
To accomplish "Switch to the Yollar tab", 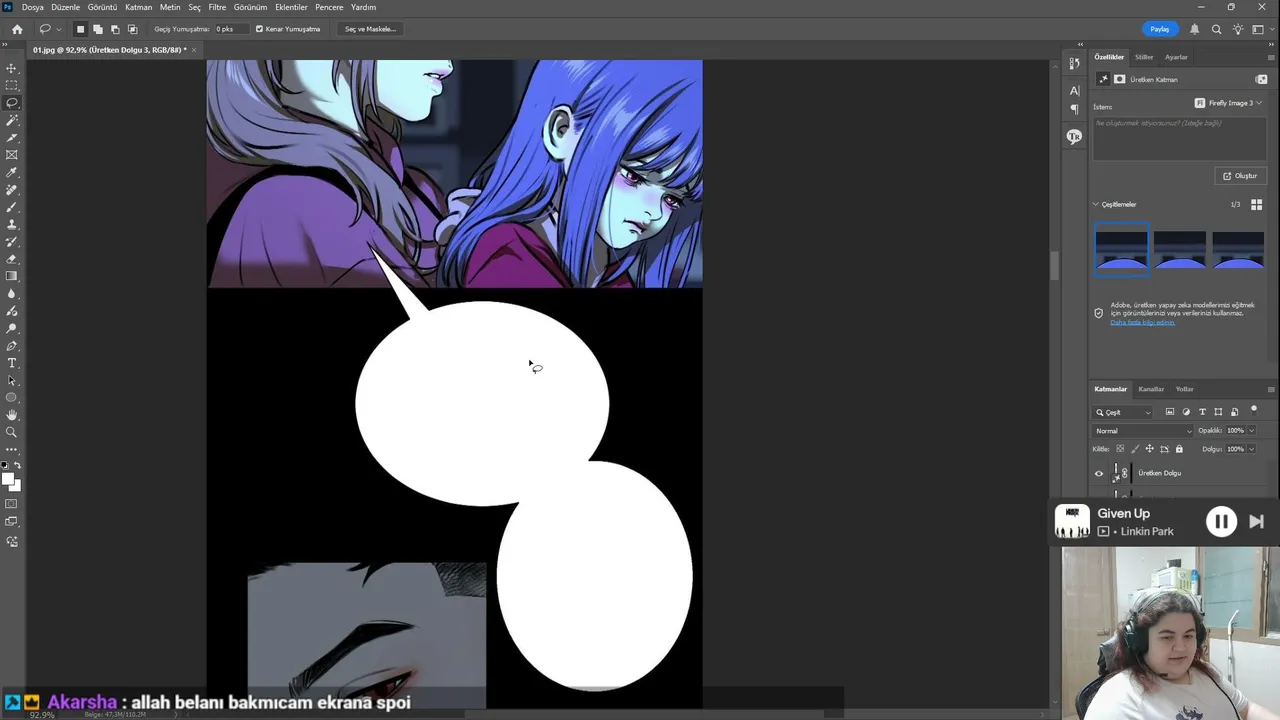I will pyautogui.click(x=1185, y=389).
